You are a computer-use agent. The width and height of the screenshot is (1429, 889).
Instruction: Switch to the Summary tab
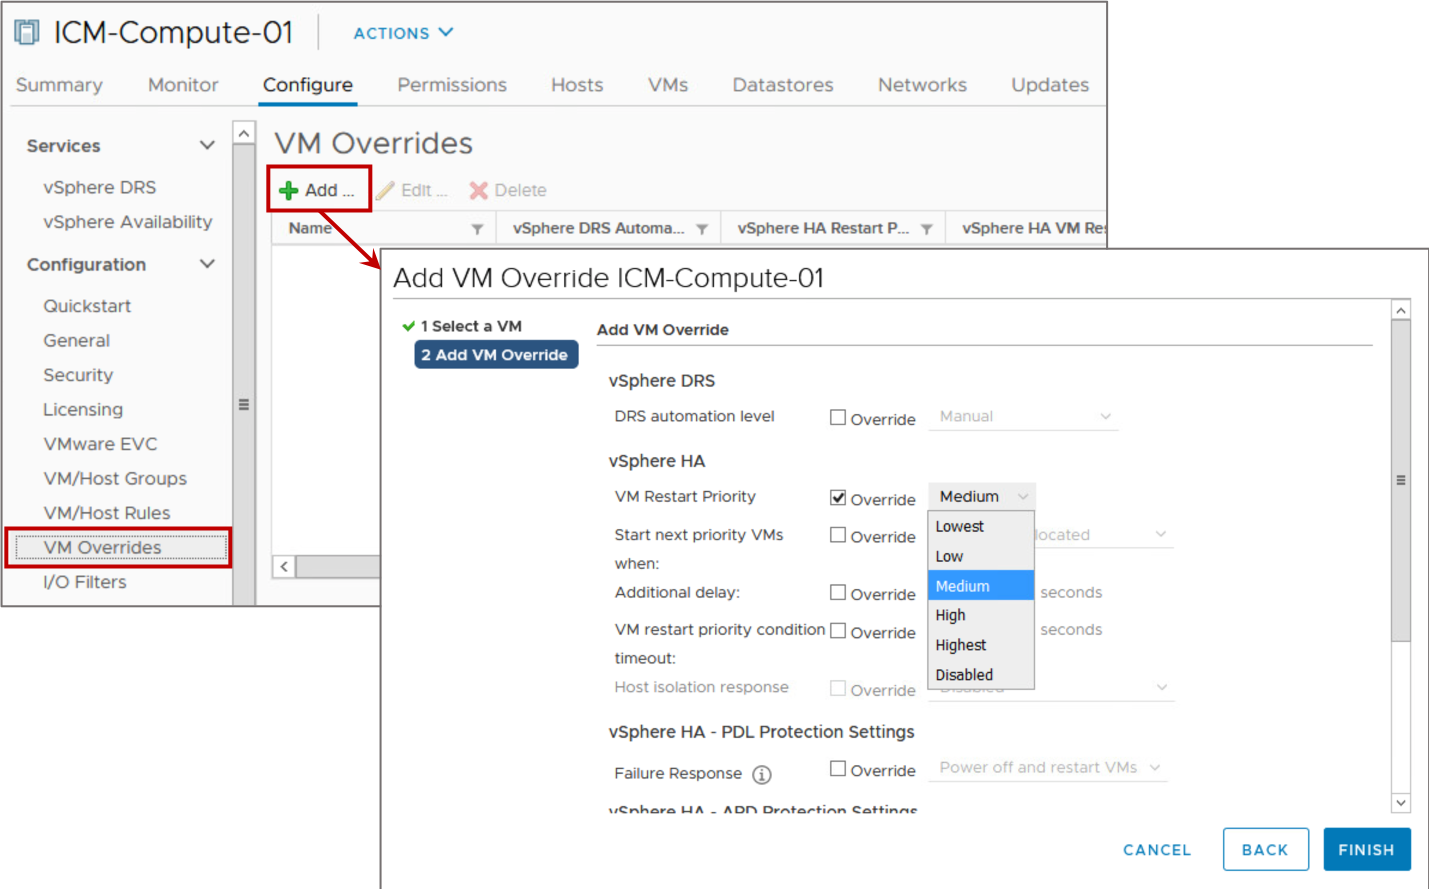pos(59,85)
